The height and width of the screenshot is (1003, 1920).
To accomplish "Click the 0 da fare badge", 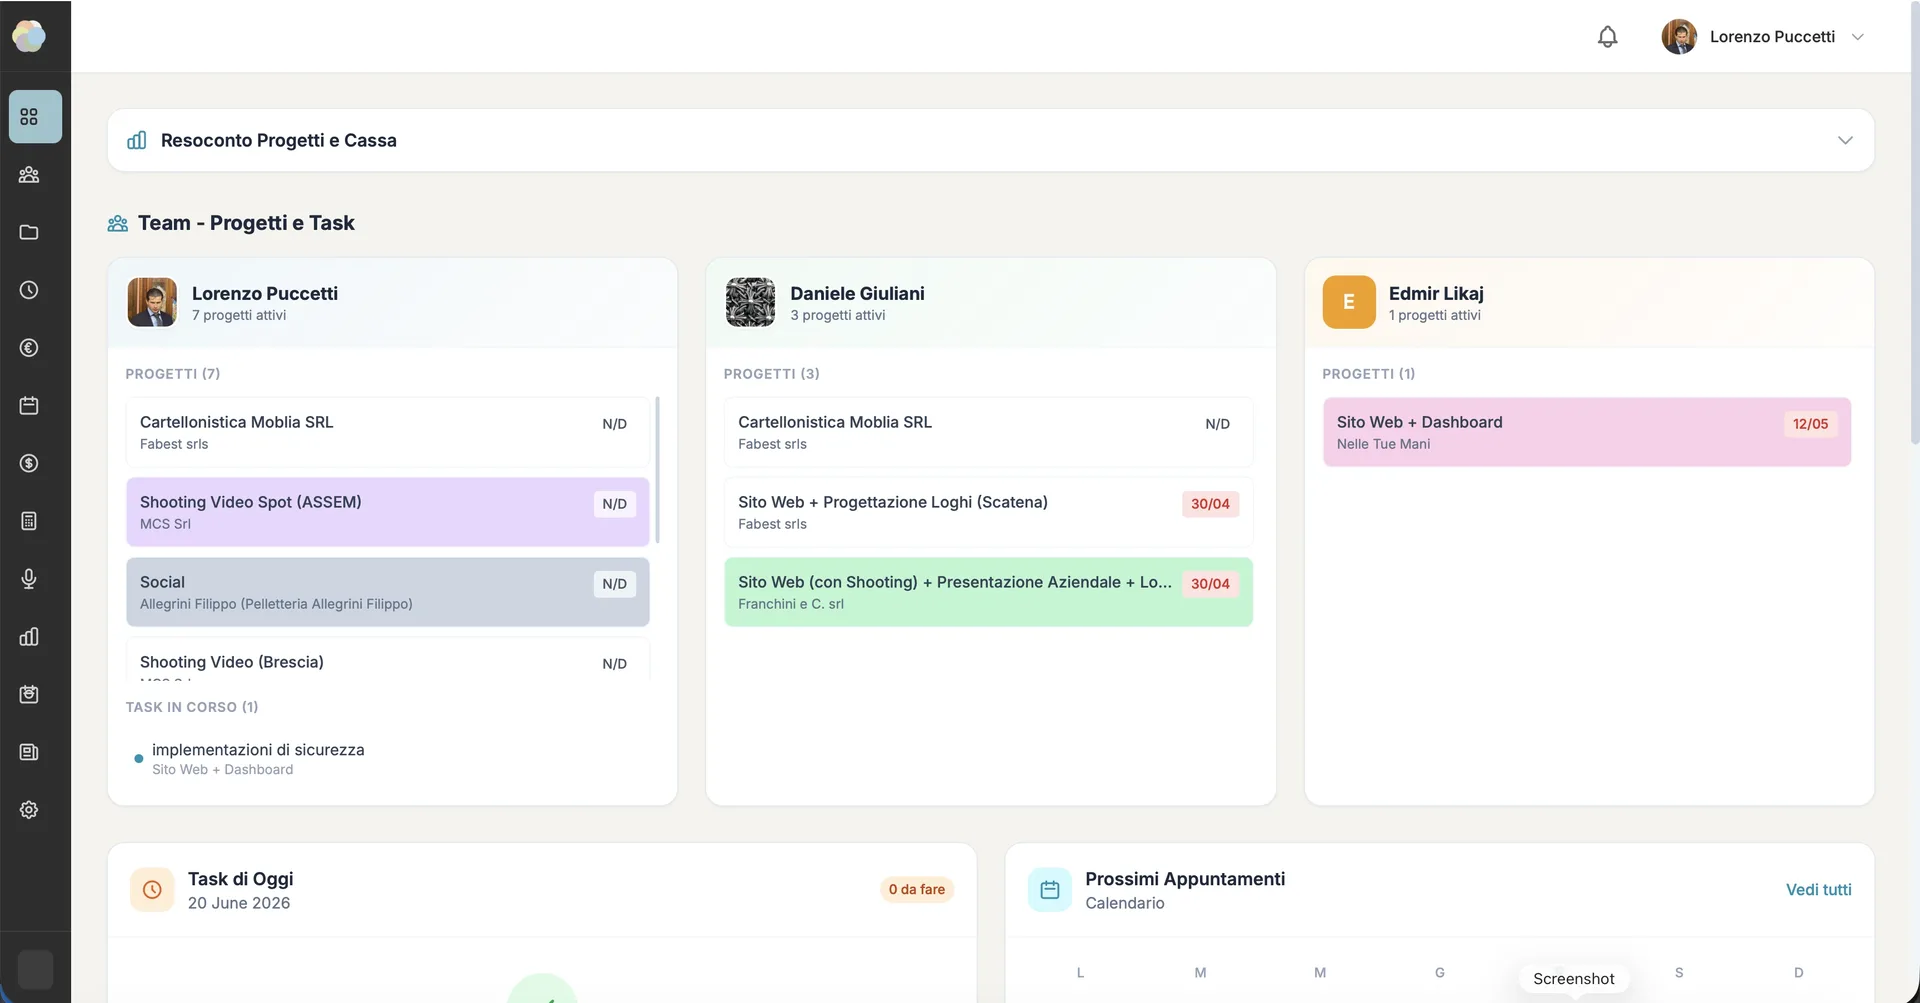I will (x=917, y=889).
